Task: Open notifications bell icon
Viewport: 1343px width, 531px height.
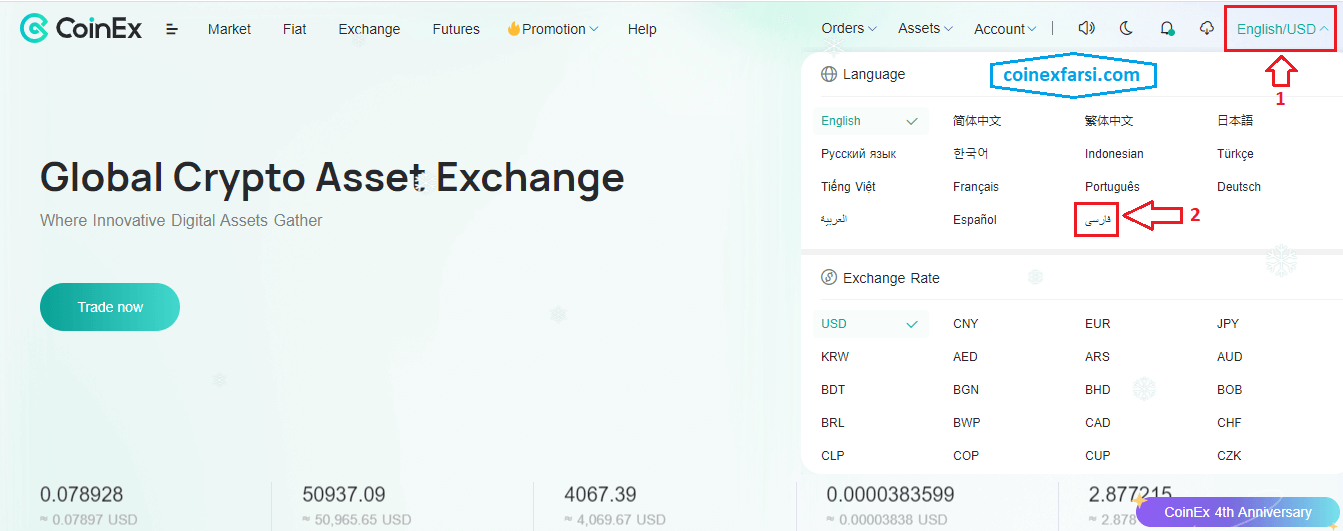Action: pos(1167,29)
